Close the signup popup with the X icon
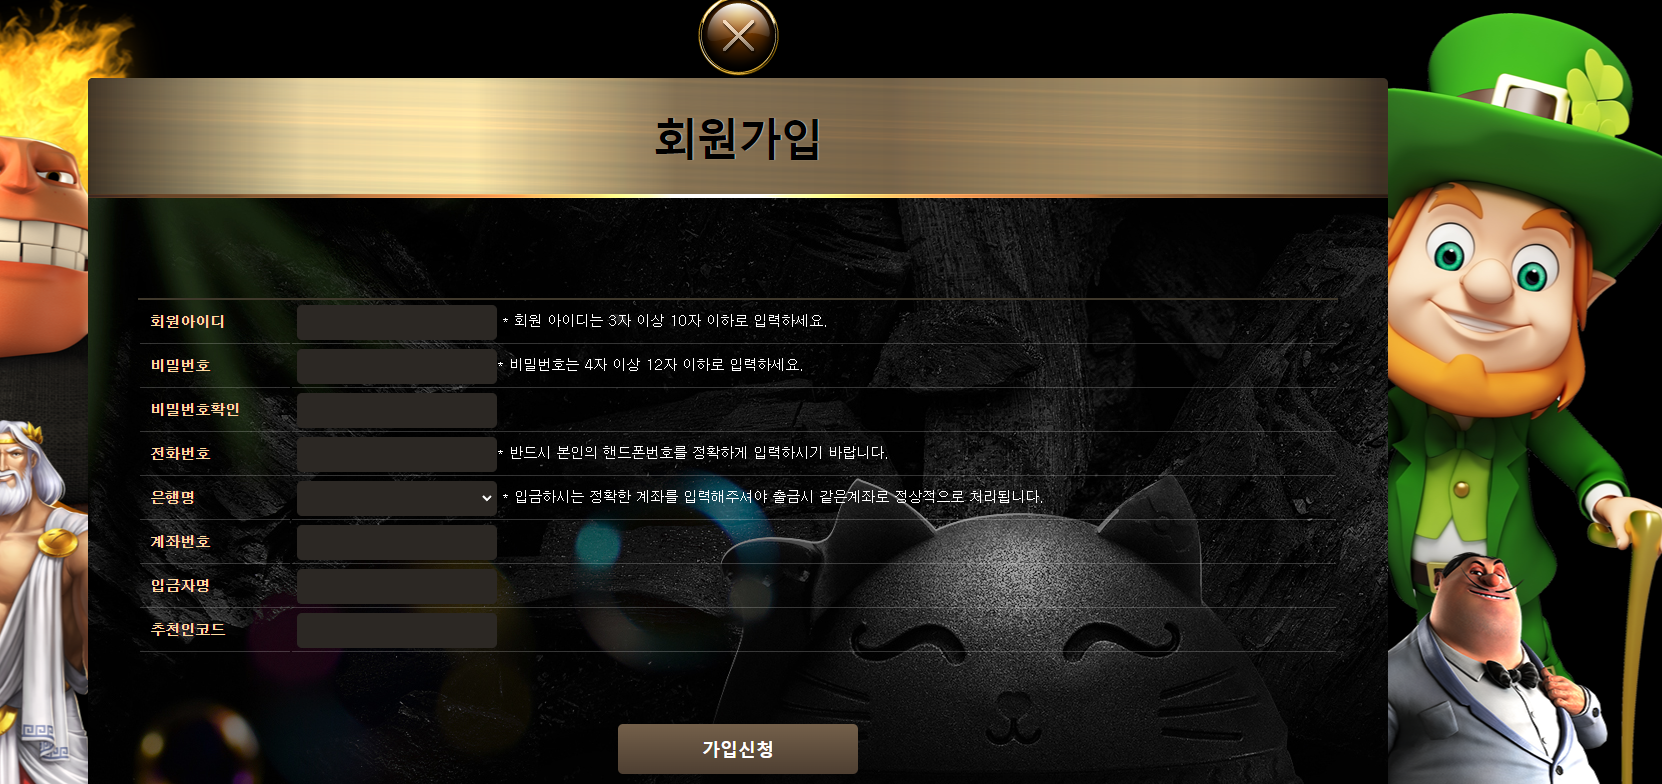Screen dimensions: 1662x784 738,36
